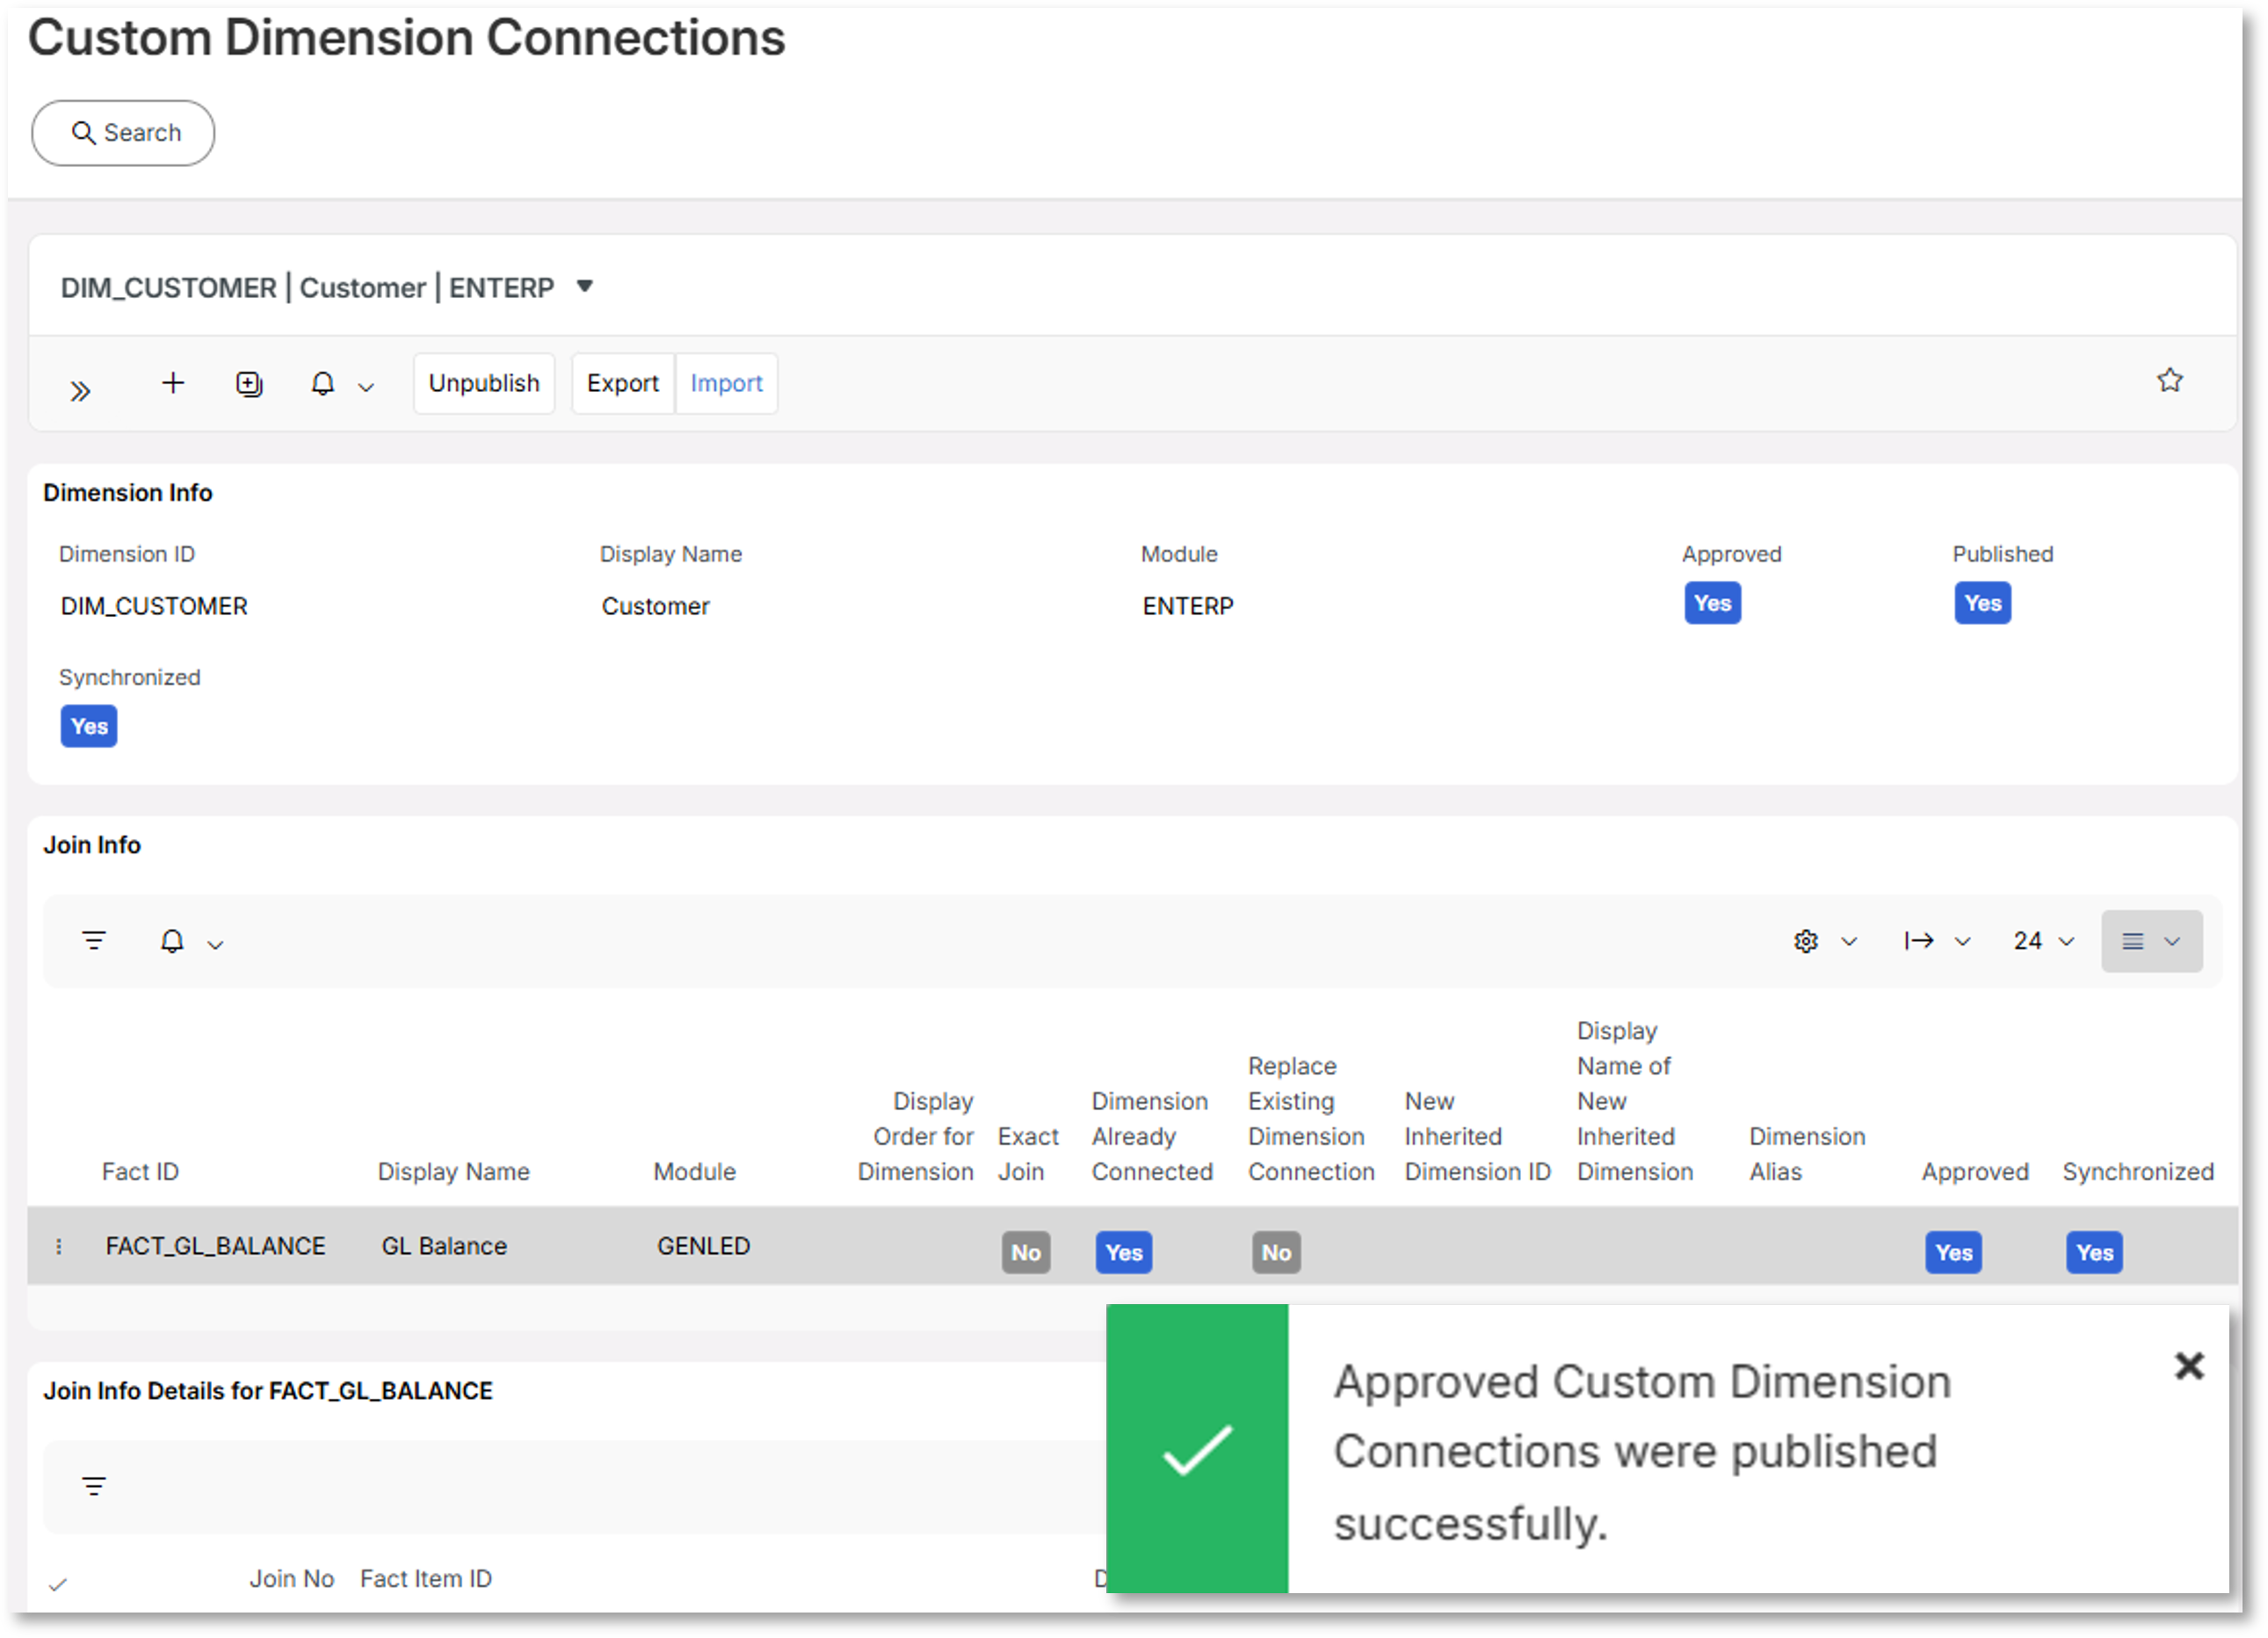Screen dimensions: 2268x1638
Task: Click the ENTERP Module value in Dimension Info
Action: [1187, 606]
